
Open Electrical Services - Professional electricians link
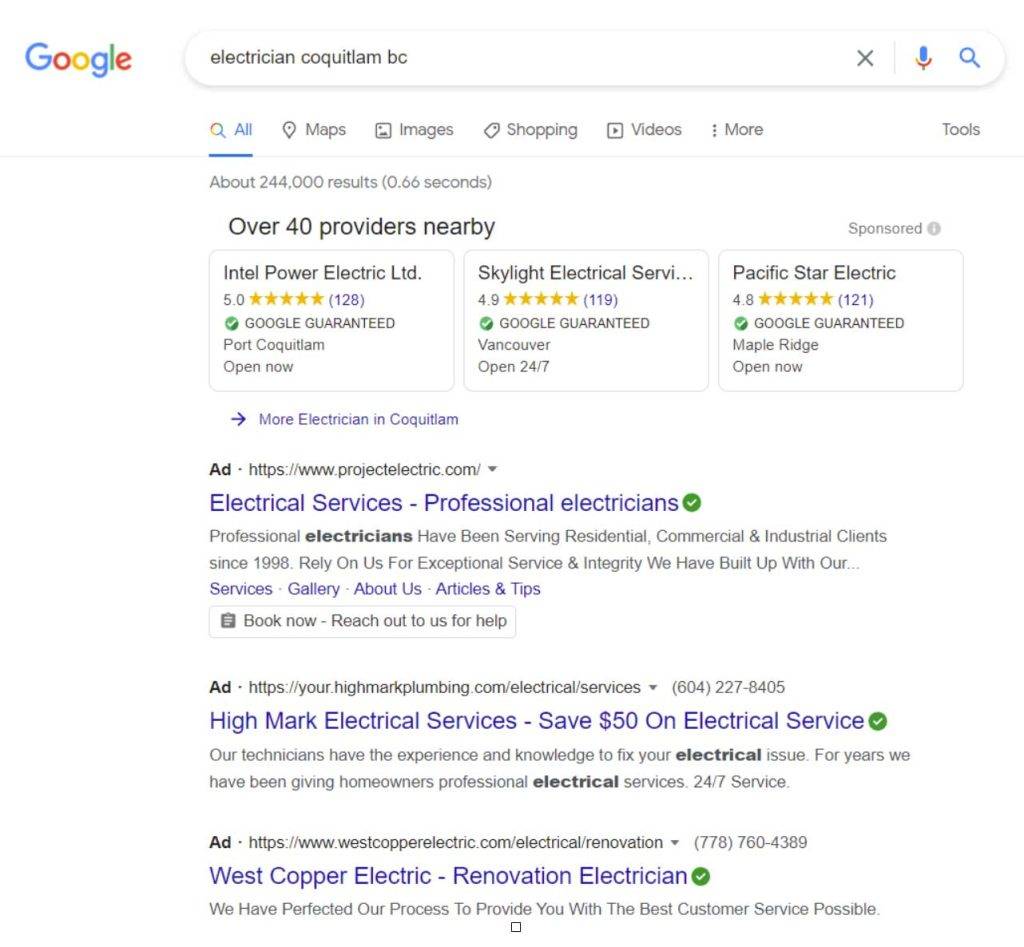(443, 502)
